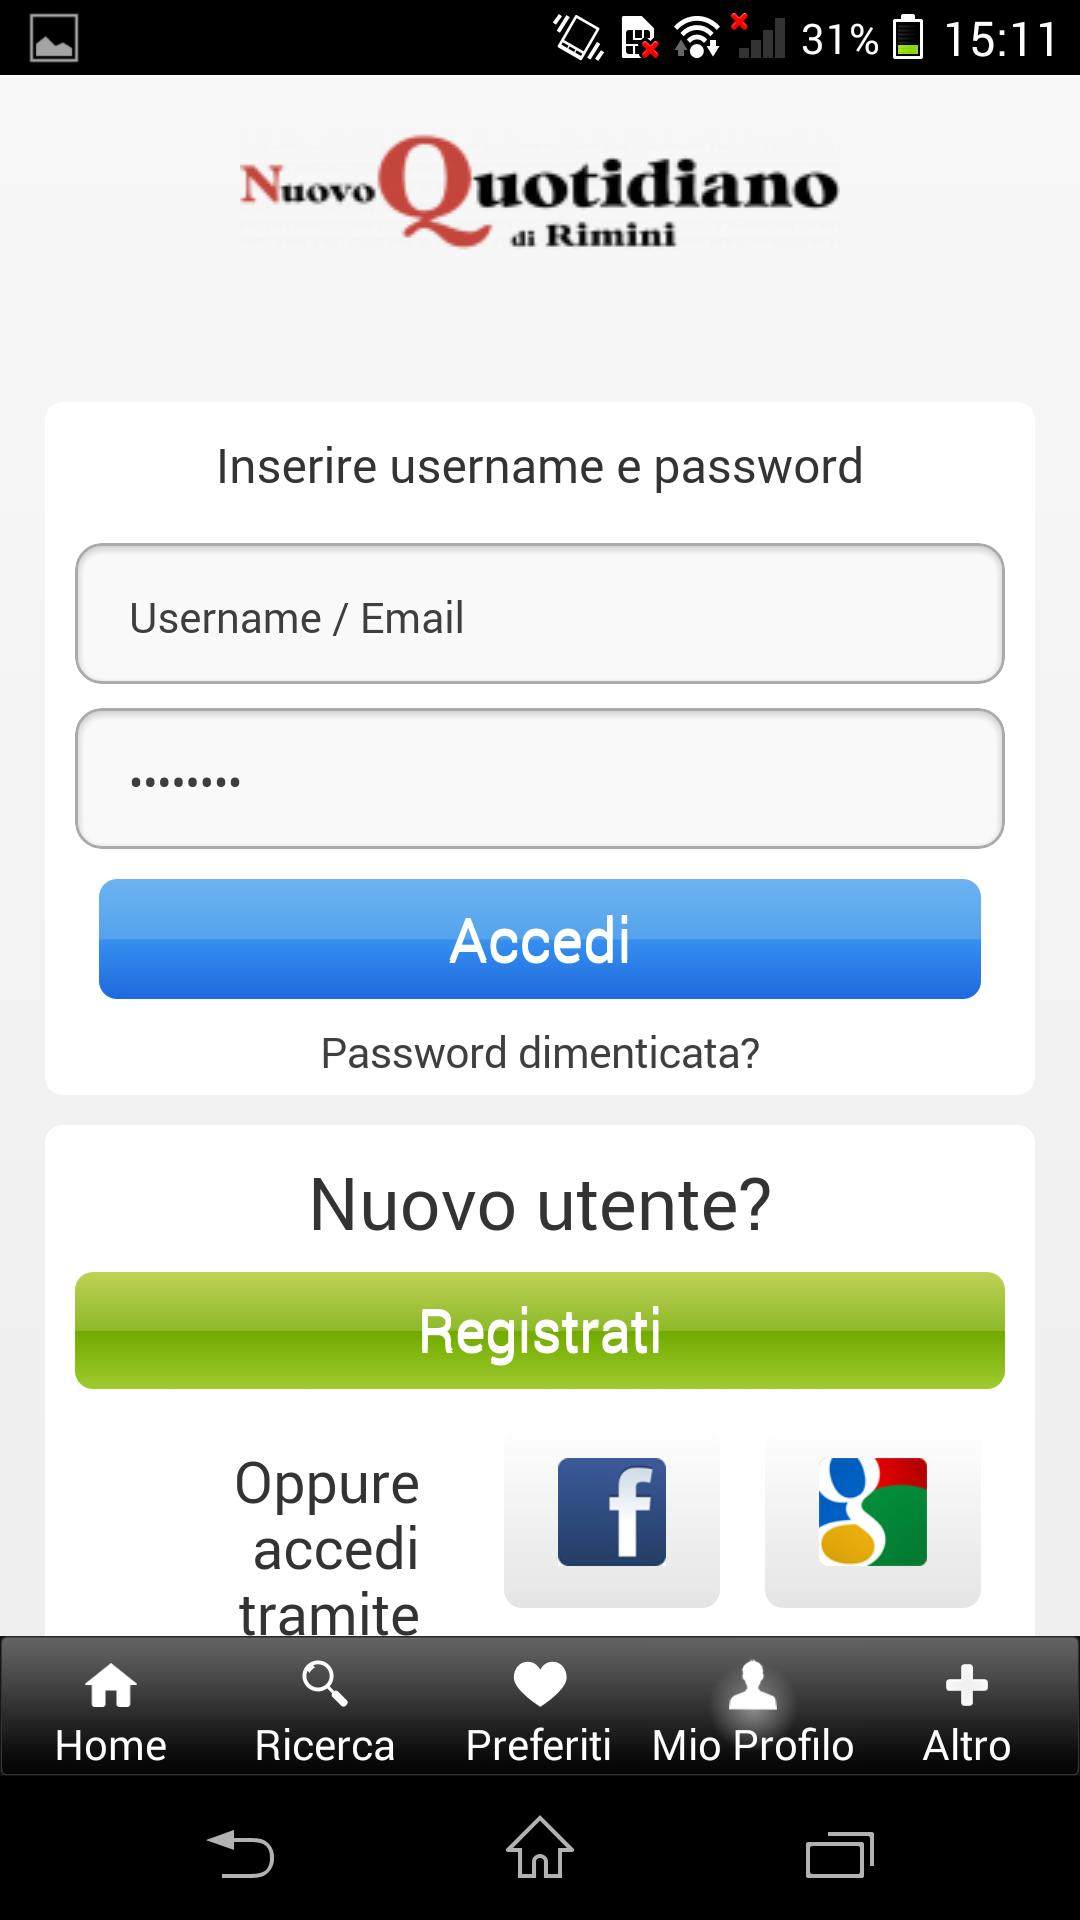Click the Password dimenticata link

pyautogui.click(x=540, y=1053)
